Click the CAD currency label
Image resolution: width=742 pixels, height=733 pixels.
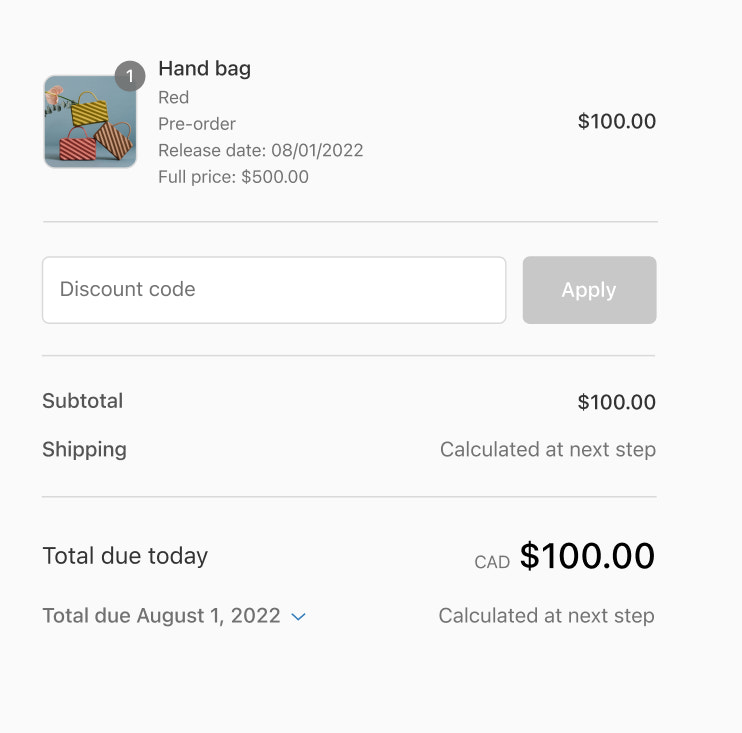tap(492, 562)
